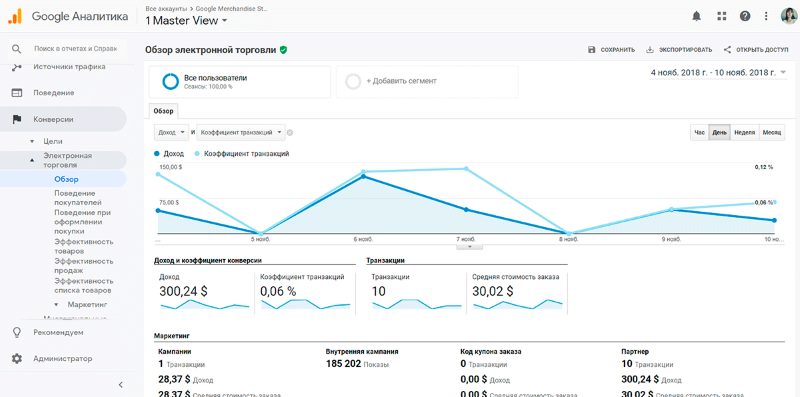Click the Администратор gear icon
This screenshot has width=800, height=397.
pos(17,359)
